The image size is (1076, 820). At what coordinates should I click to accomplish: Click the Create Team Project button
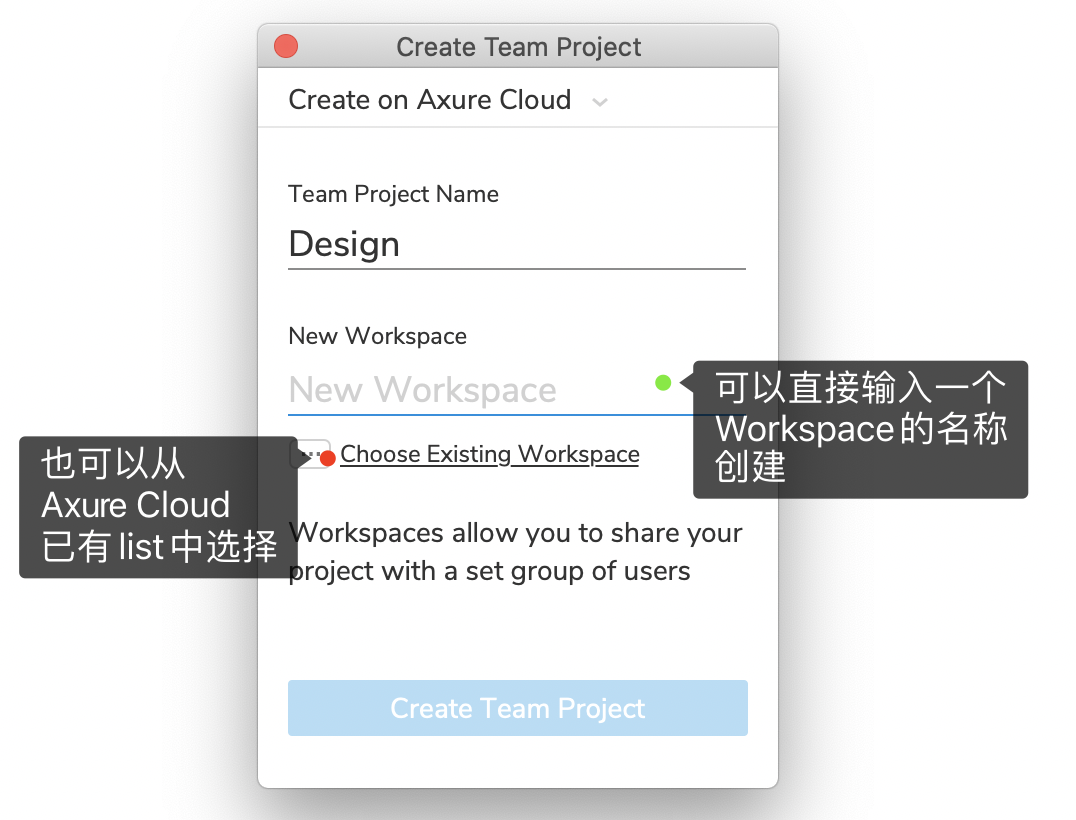click(x=518, y=708)
